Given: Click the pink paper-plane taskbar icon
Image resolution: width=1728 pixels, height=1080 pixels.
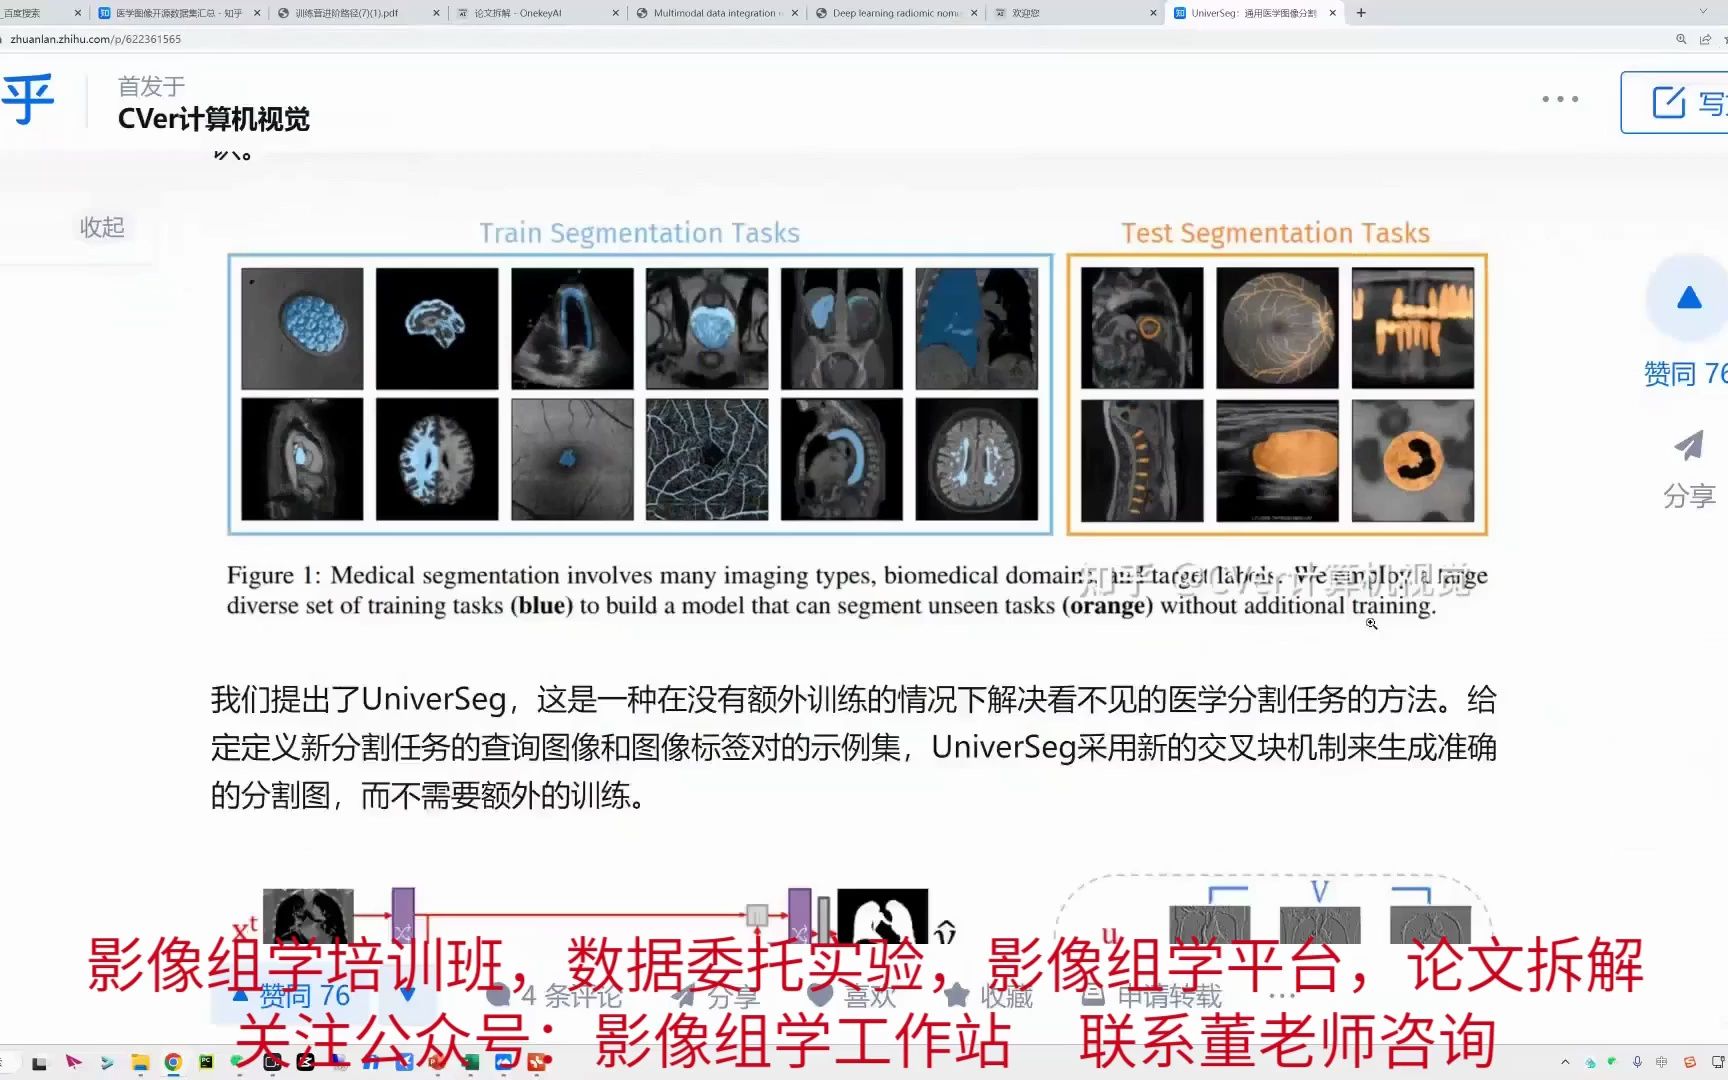Looking at the screenshot, I should coord(73,1062).
